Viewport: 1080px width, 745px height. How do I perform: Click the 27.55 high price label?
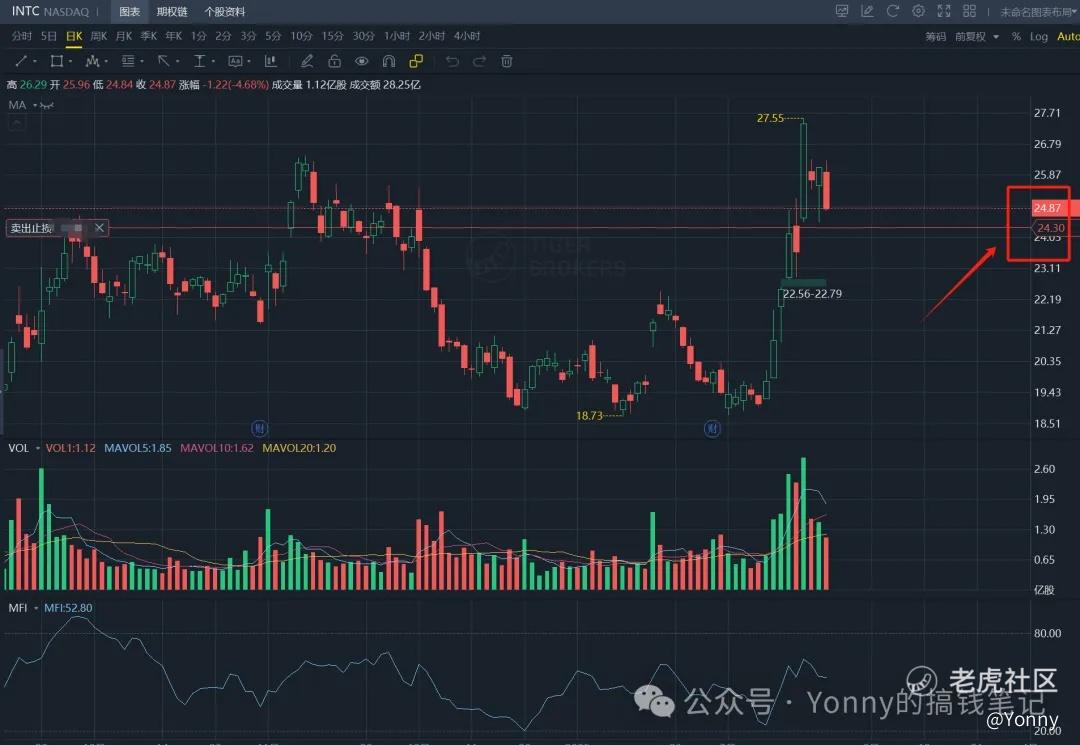pos(770,118)
